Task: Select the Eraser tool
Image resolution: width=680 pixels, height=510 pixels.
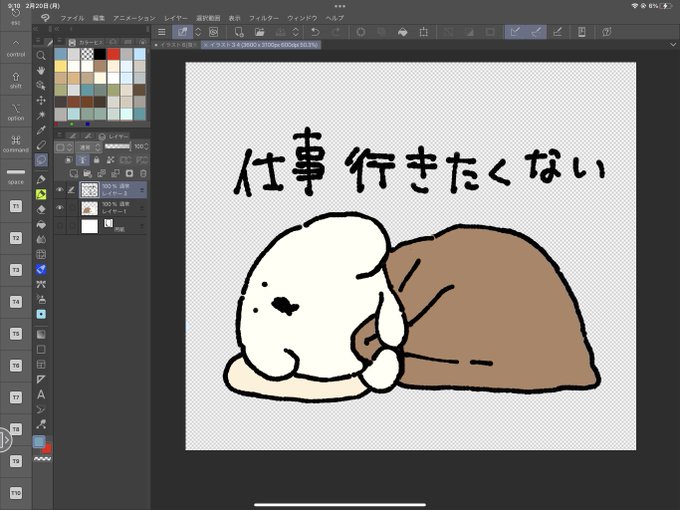Action: pos(41,209)
